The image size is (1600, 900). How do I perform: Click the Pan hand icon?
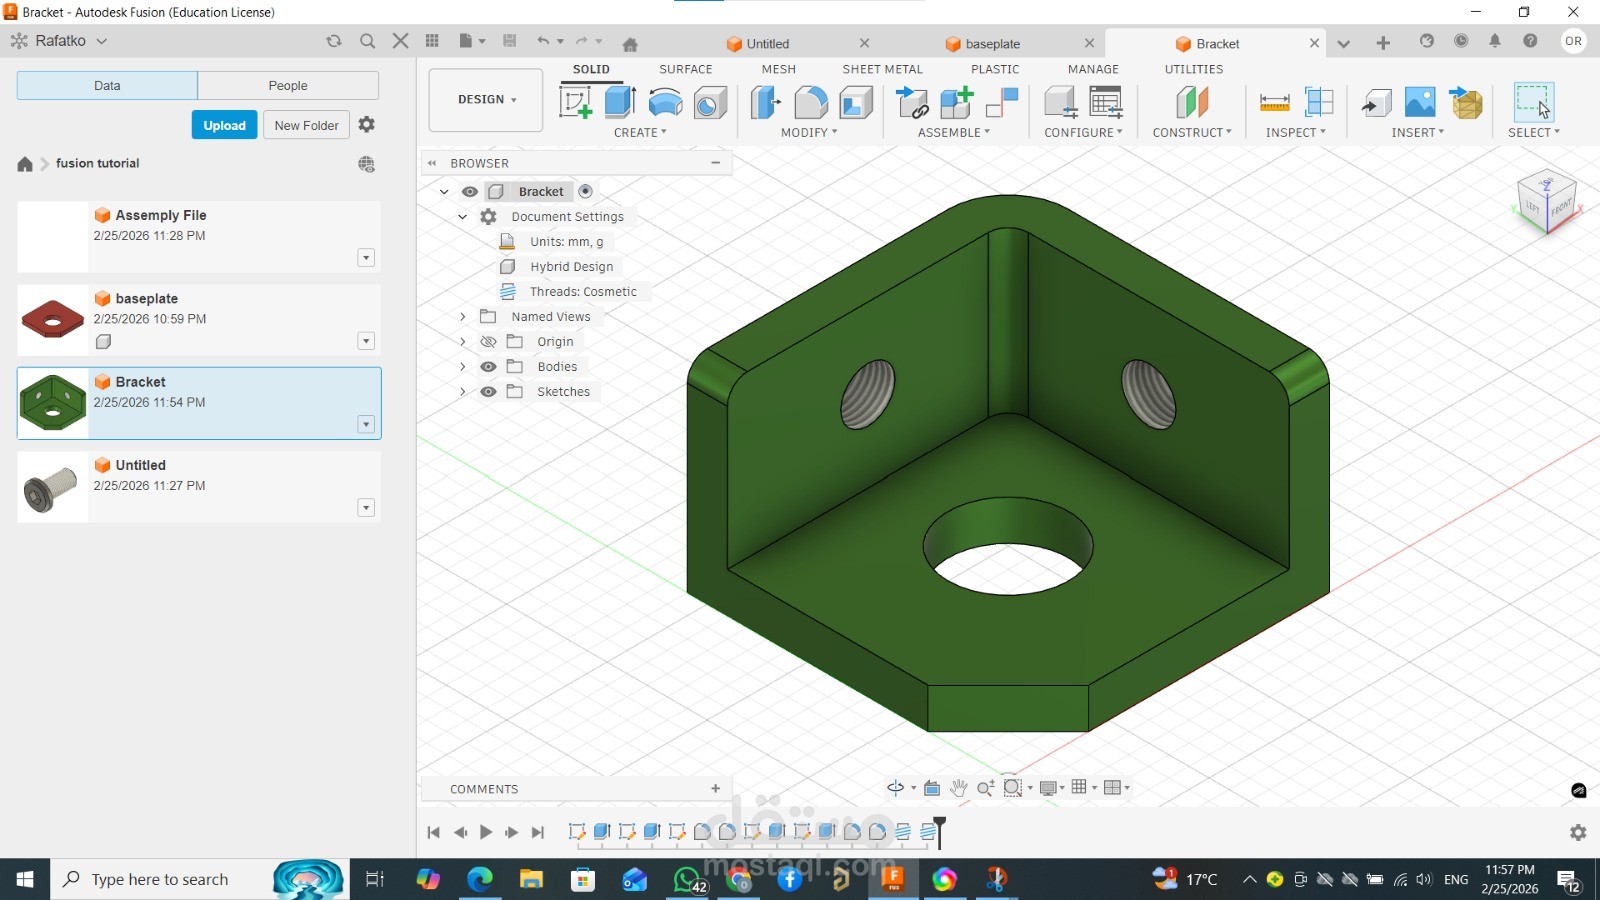[x=958, y=788]
